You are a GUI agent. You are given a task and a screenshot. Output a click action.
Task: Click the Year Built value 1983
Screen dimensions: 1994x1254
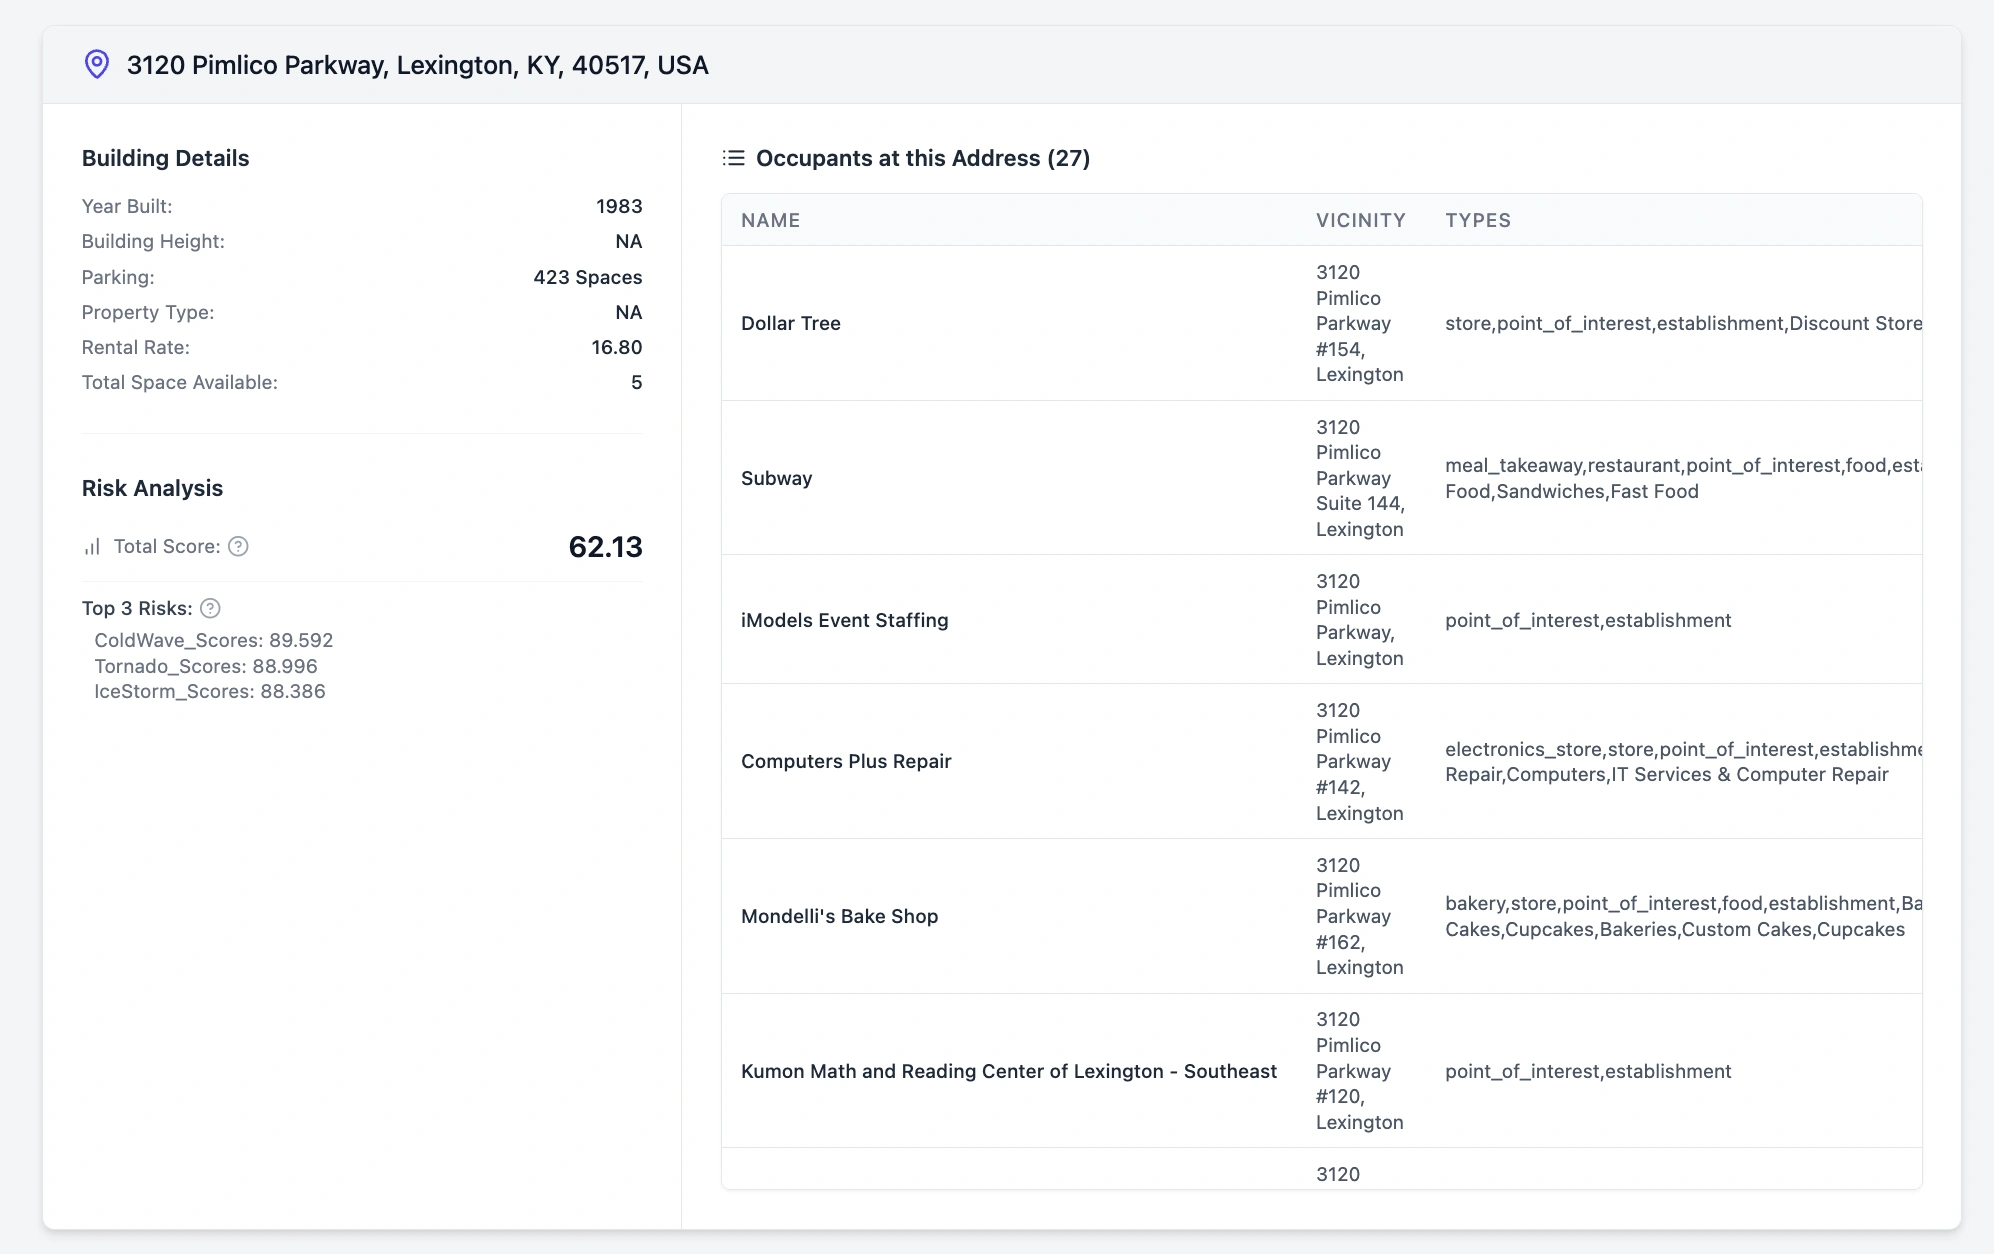coord(619,206)
